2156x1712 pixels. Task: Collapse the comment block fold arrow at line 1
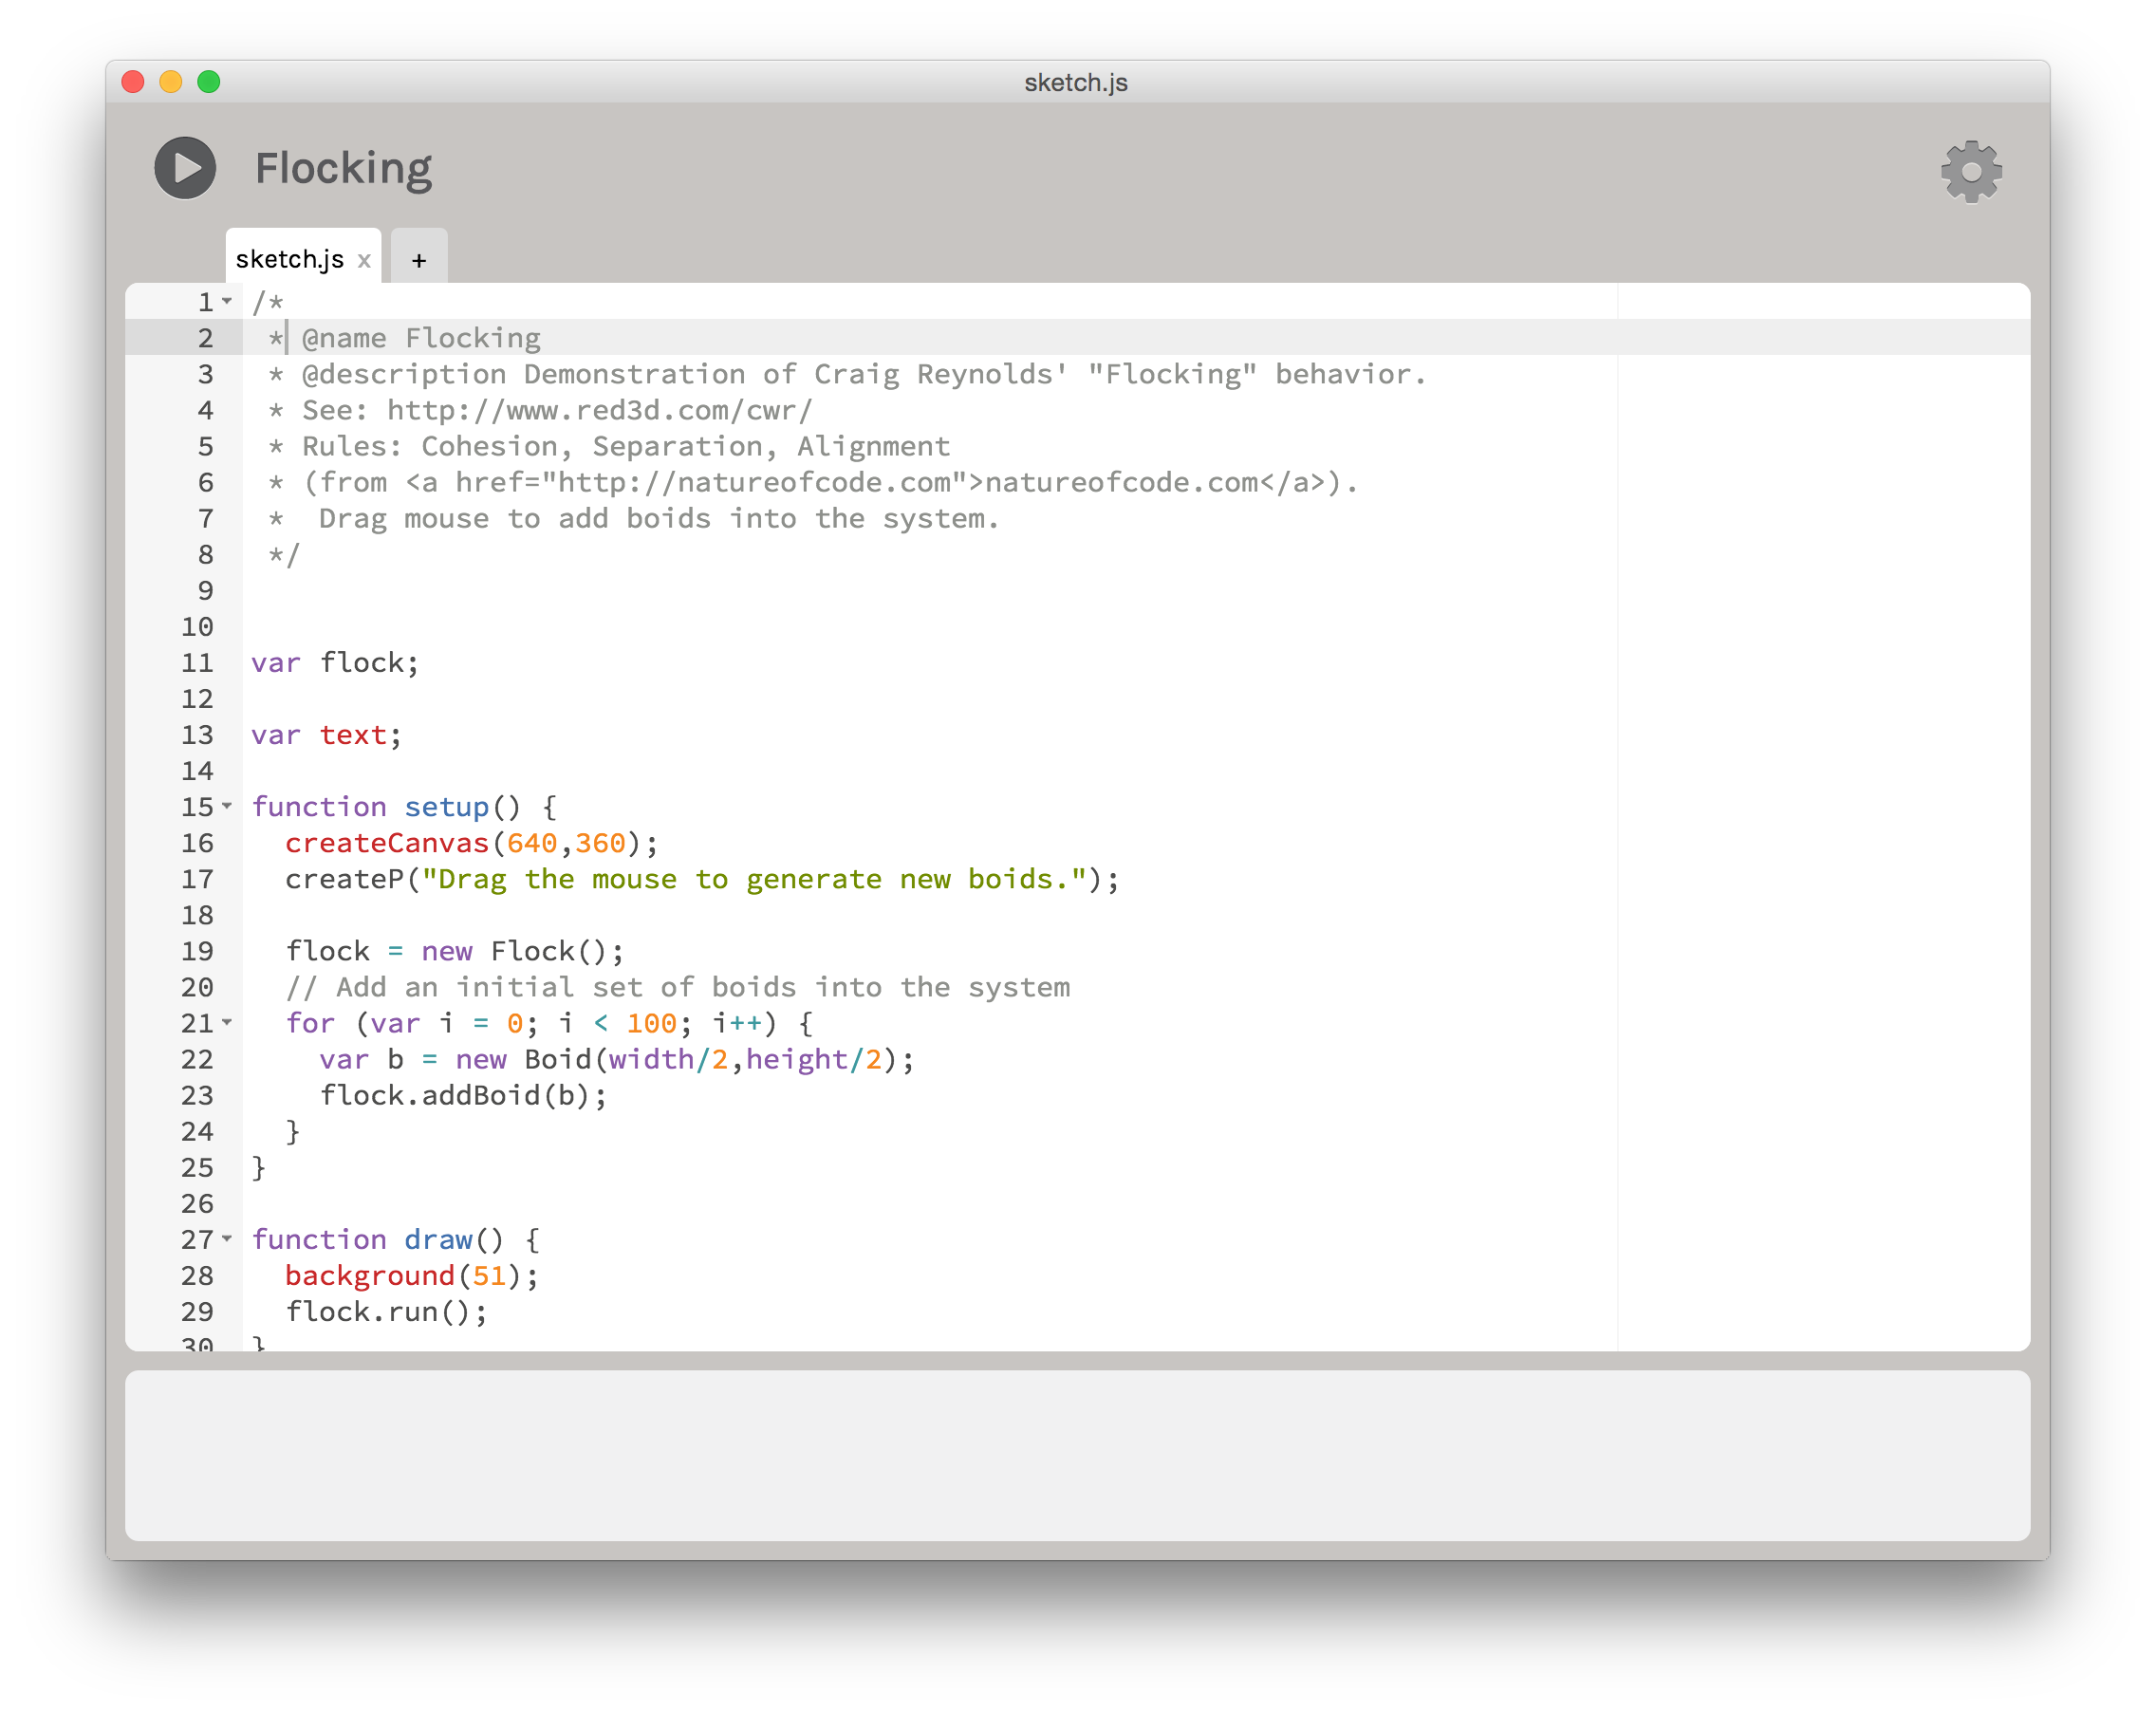coord(228,301)
